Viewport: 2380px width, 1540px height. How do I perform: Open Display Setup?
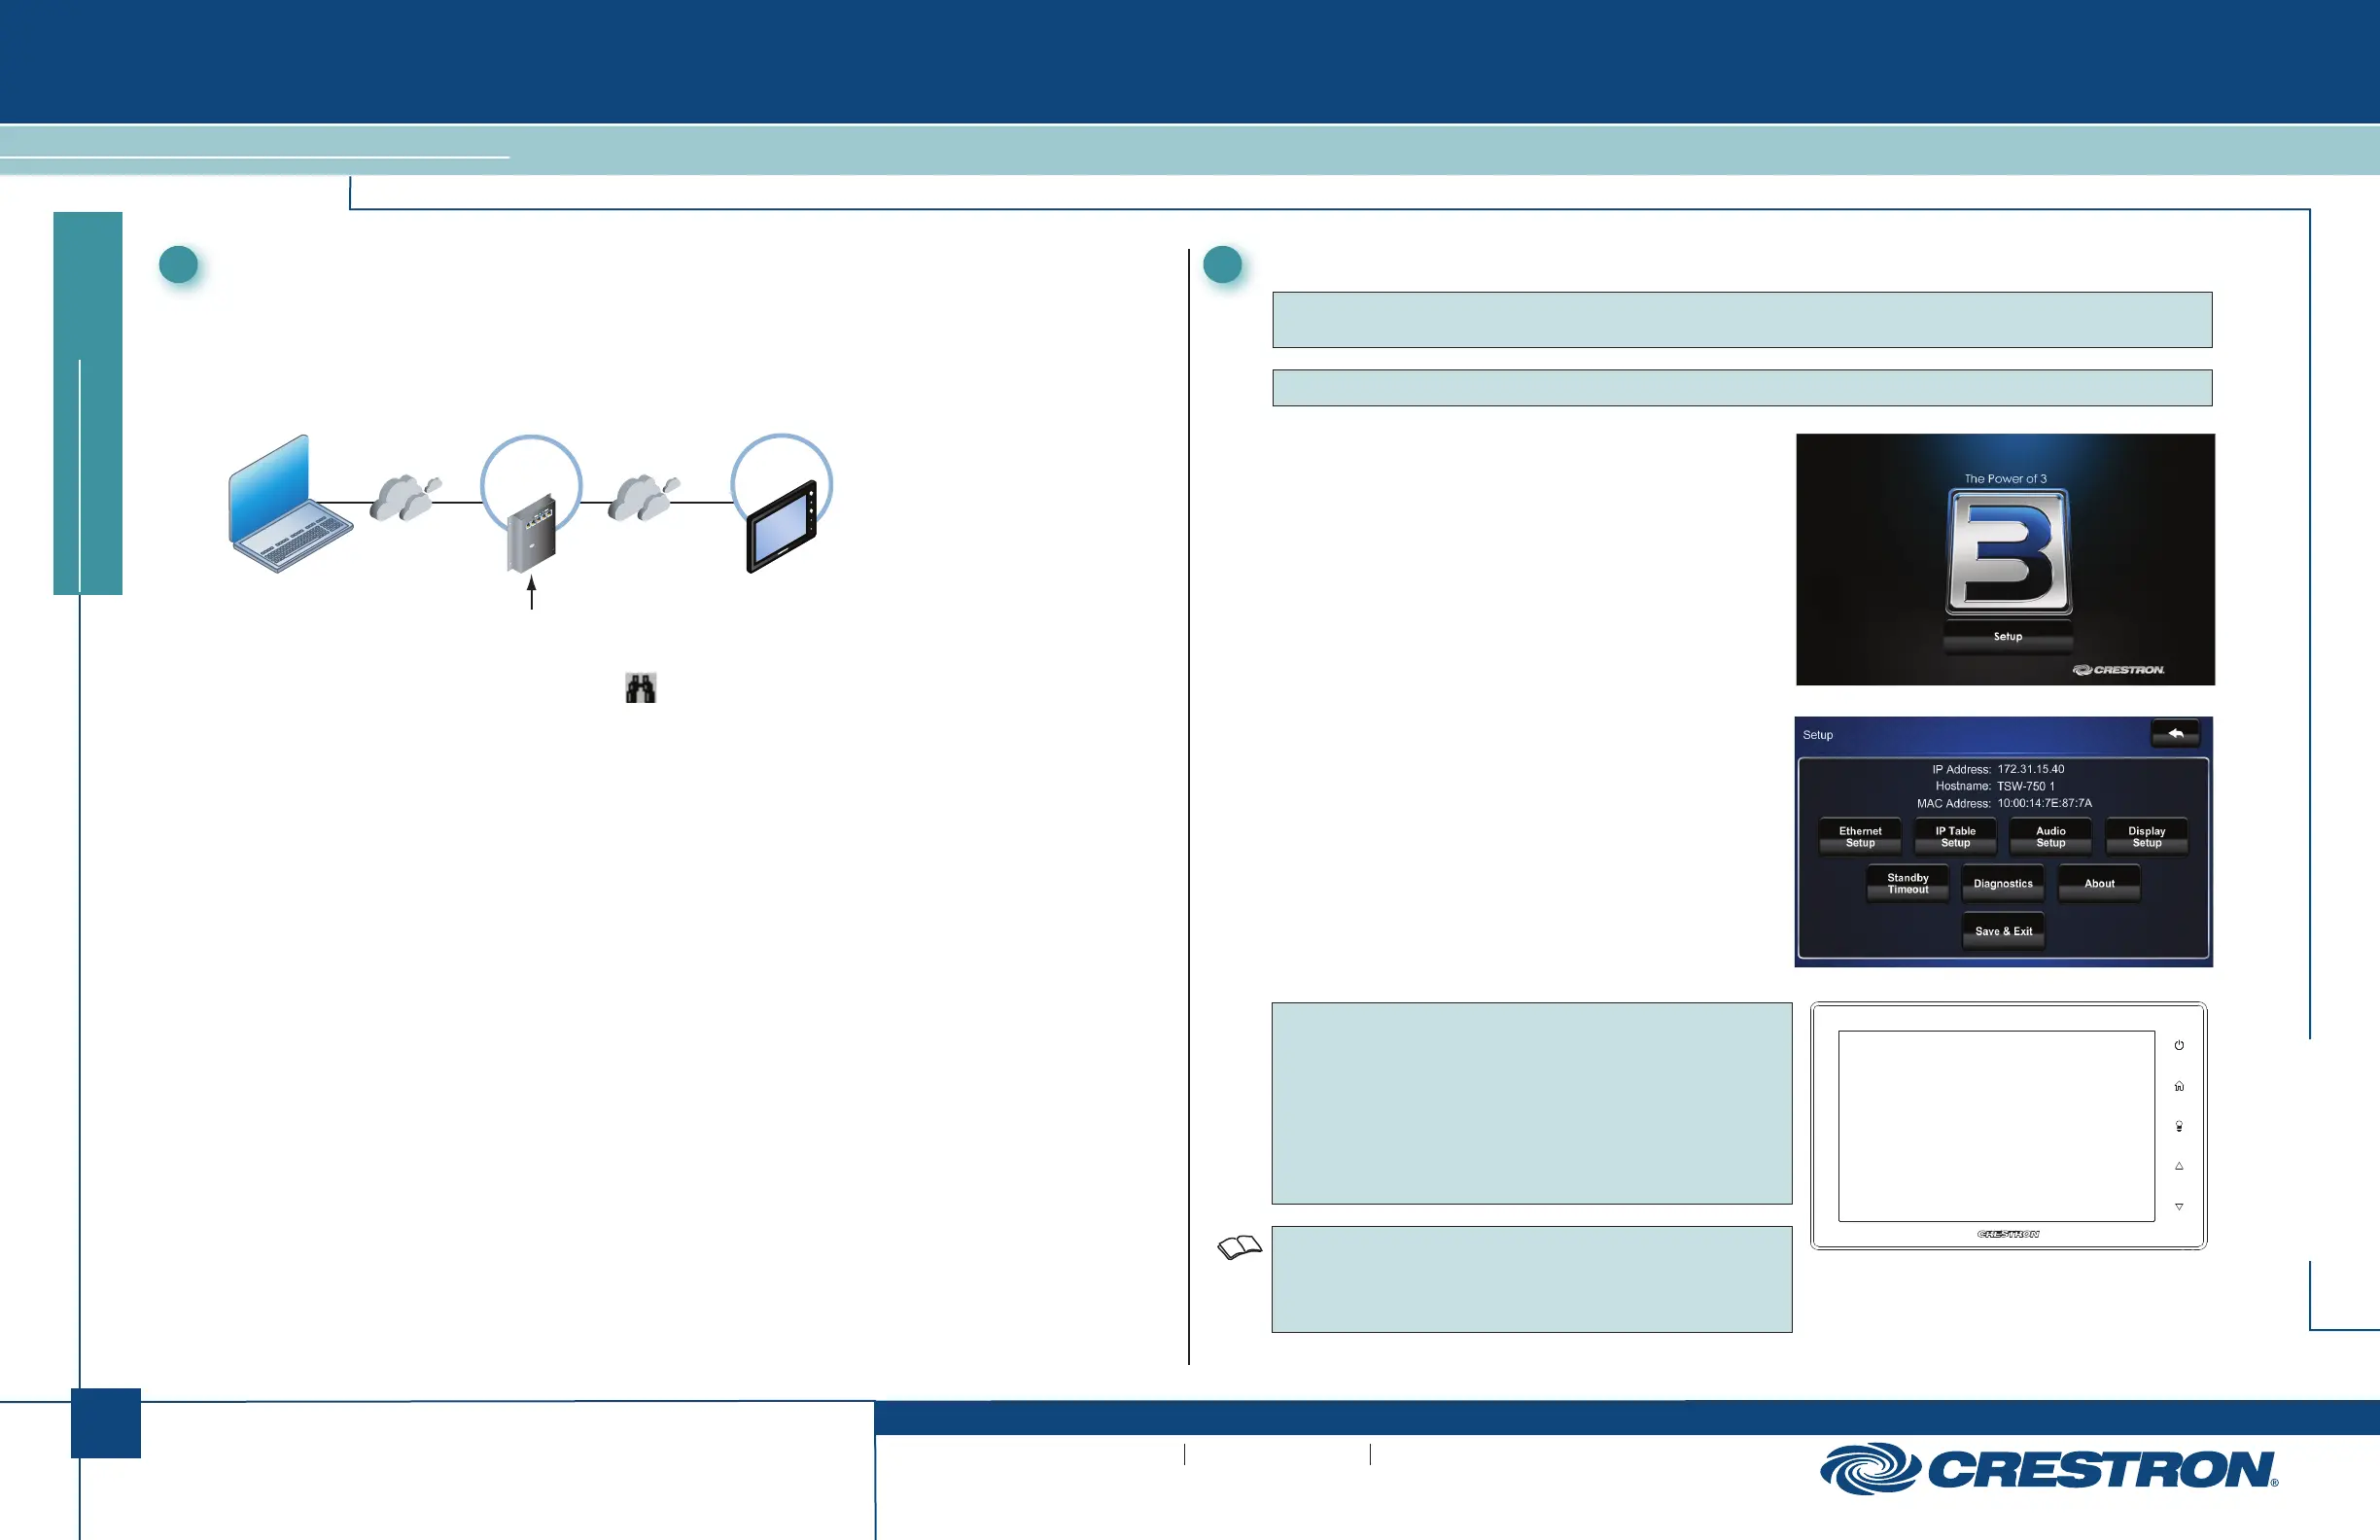coord(2147,837)
